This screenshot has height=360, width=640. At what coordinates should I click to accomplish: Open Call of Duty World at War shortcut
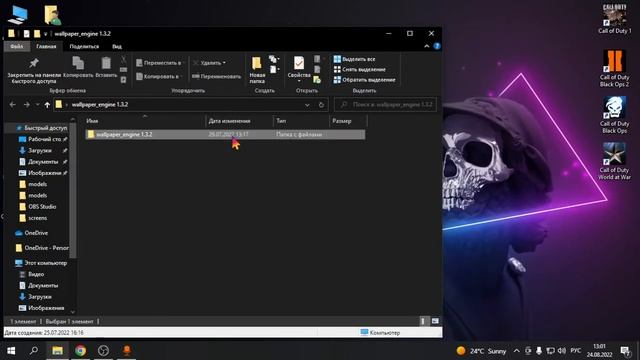coord(614,161)
